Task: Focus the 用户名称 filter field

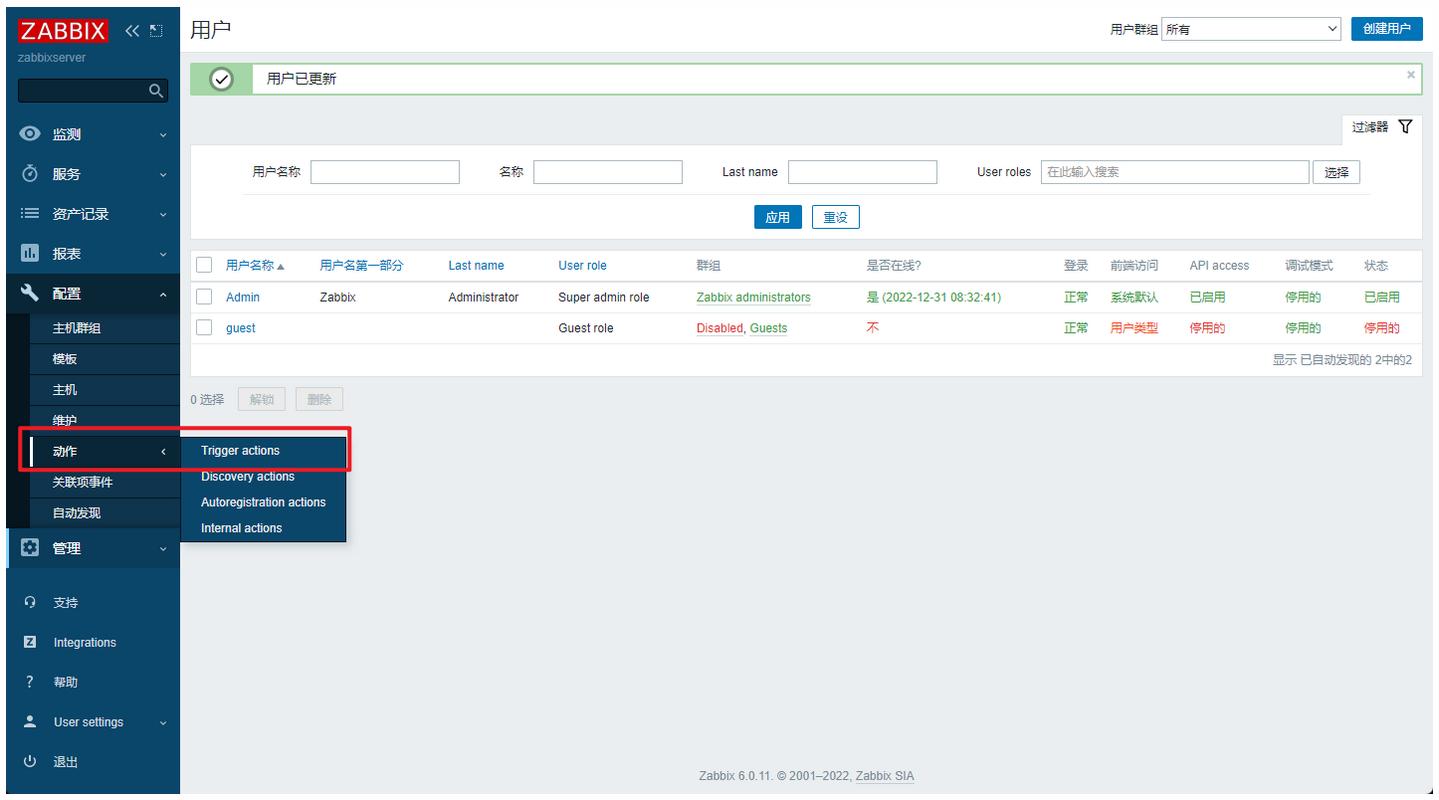Action: pyautogui.click(x=385, y=172)
